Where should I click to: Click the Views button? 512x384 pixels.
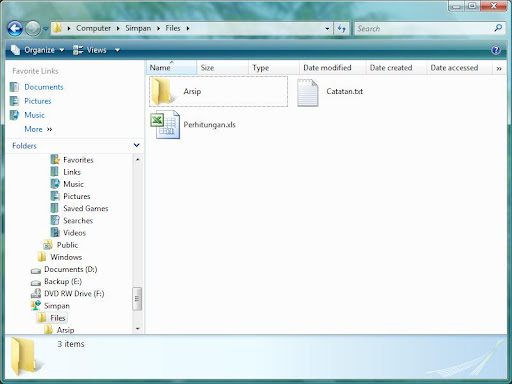coord(89,50)
